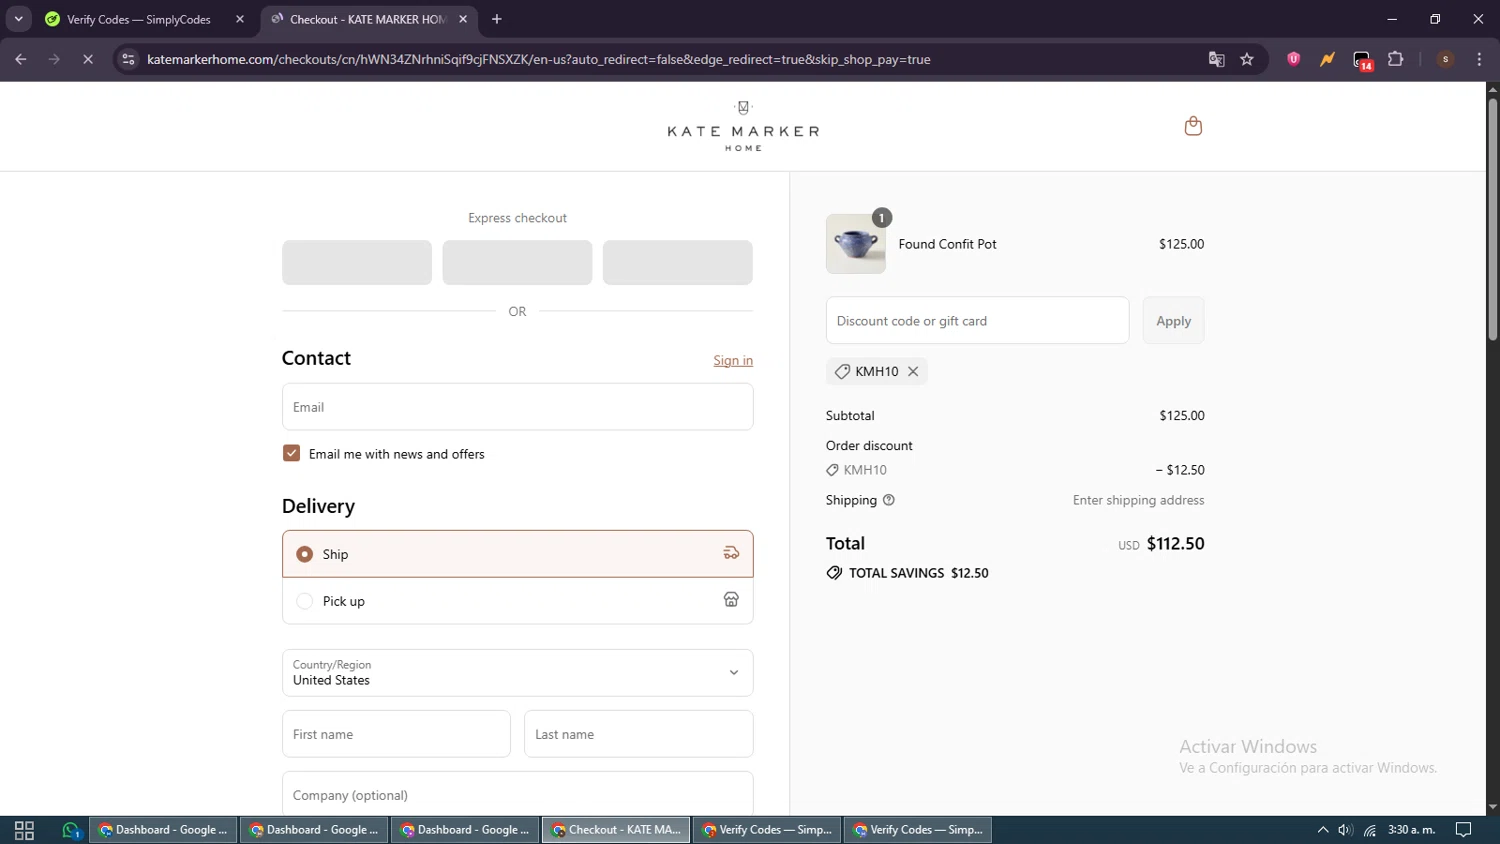Image resolution: width=1500 pixels, height=844 pixels.
Task: Click the third express checkout button
Action: (678, 262)
